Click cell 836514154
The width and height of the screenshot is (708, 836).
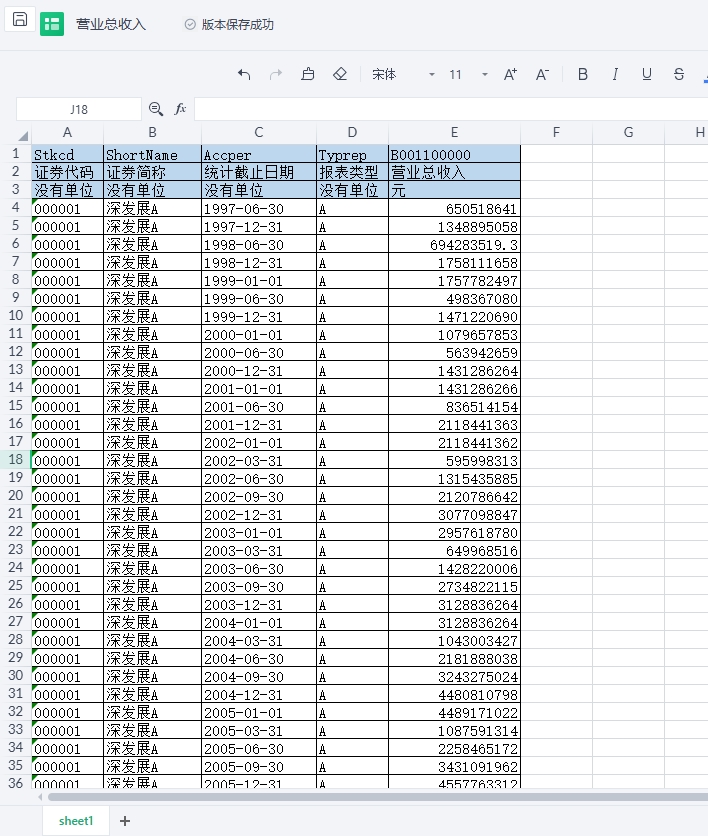pyautogui.click(x=454, y=407)
